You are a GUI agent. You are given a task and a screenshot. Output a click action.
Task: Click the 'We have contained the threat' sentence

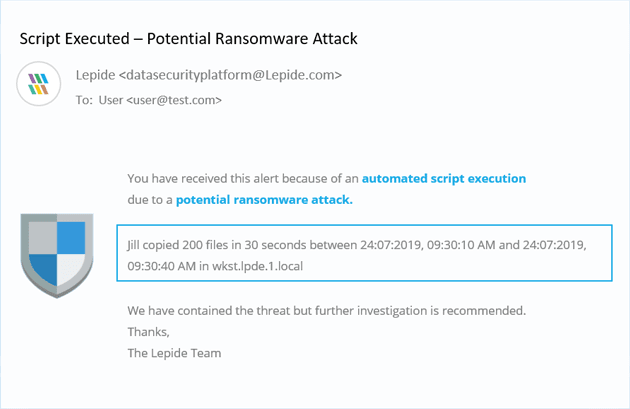tap(327, 311)
